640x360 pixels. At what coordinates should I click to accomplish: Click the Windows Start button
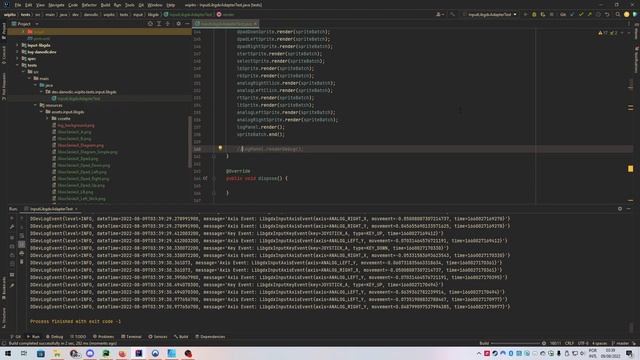(x=7, y=353)
